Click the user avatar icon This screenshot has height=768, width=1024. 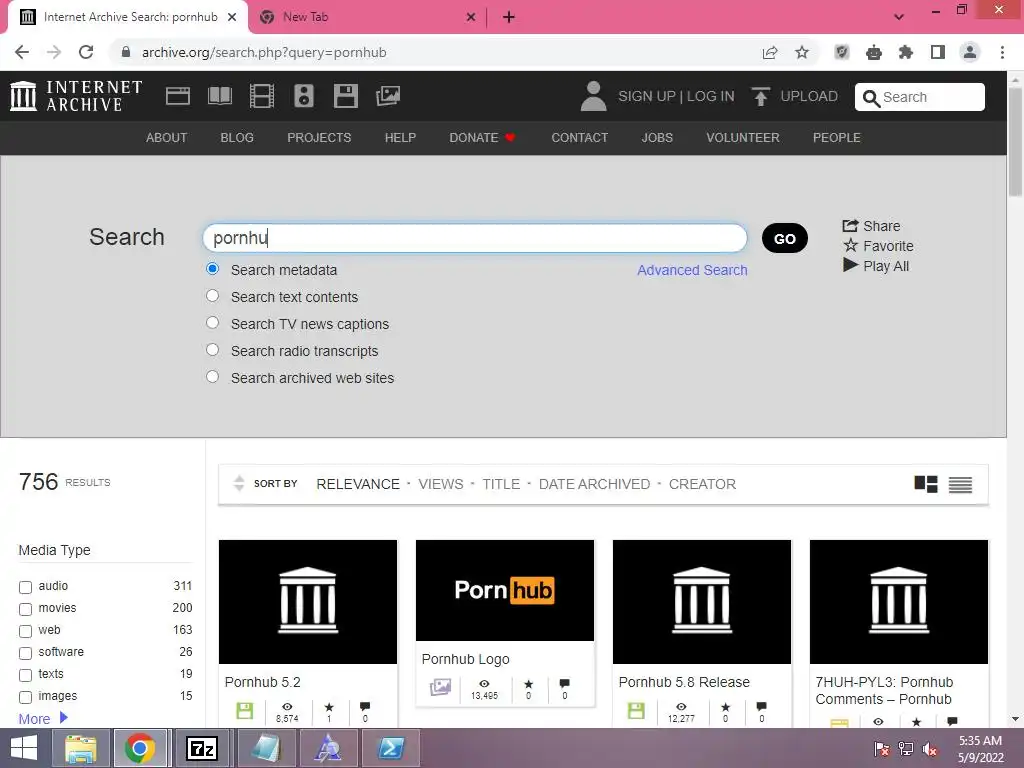(x=593, y=96)
